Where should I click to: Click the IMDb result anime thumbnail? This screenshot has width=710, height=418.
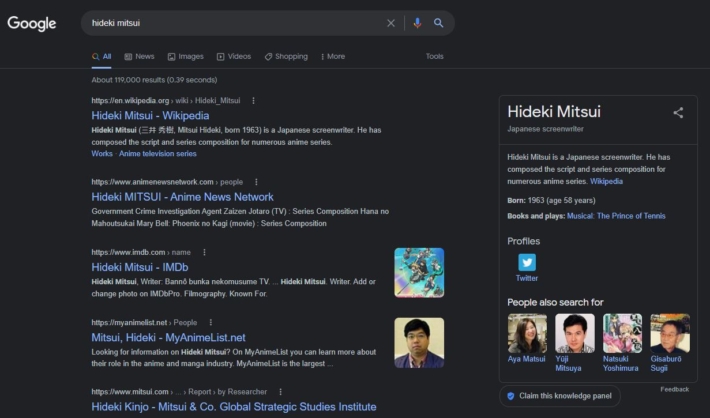[419, 273]
